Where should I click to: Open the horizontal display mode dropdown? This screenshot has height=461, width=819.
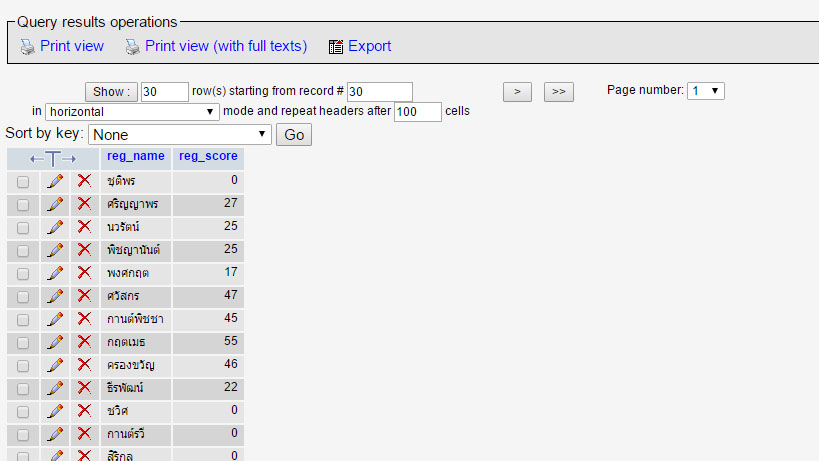coord(132,112)
